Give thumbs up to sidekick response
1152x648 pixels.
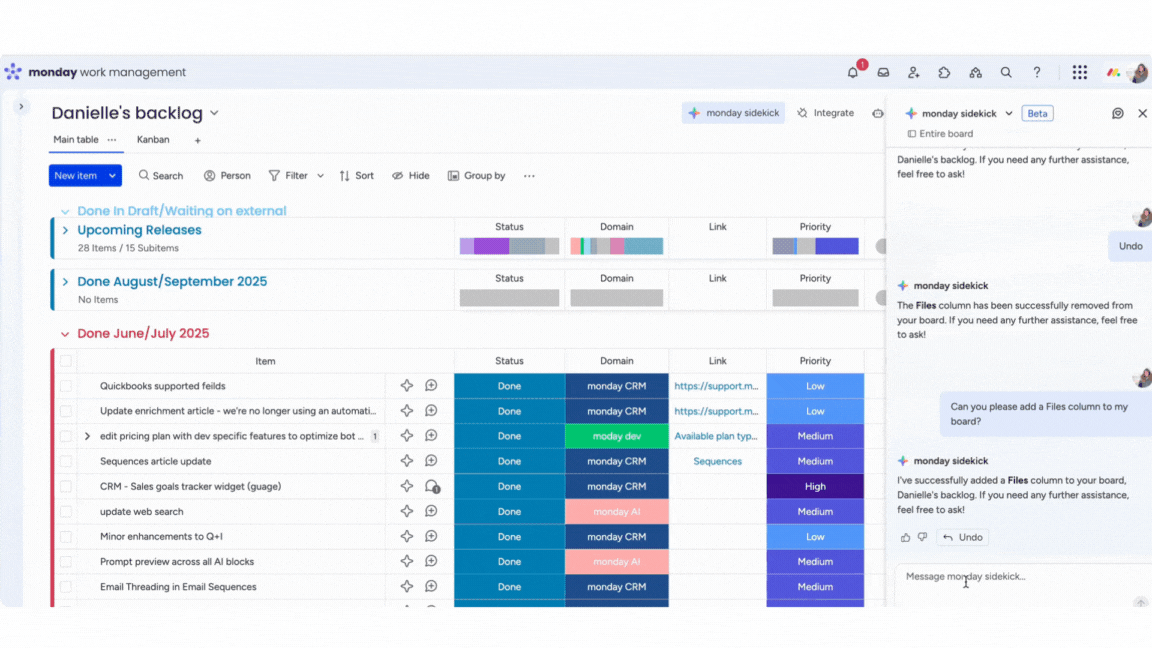click(x=905, y=538)
